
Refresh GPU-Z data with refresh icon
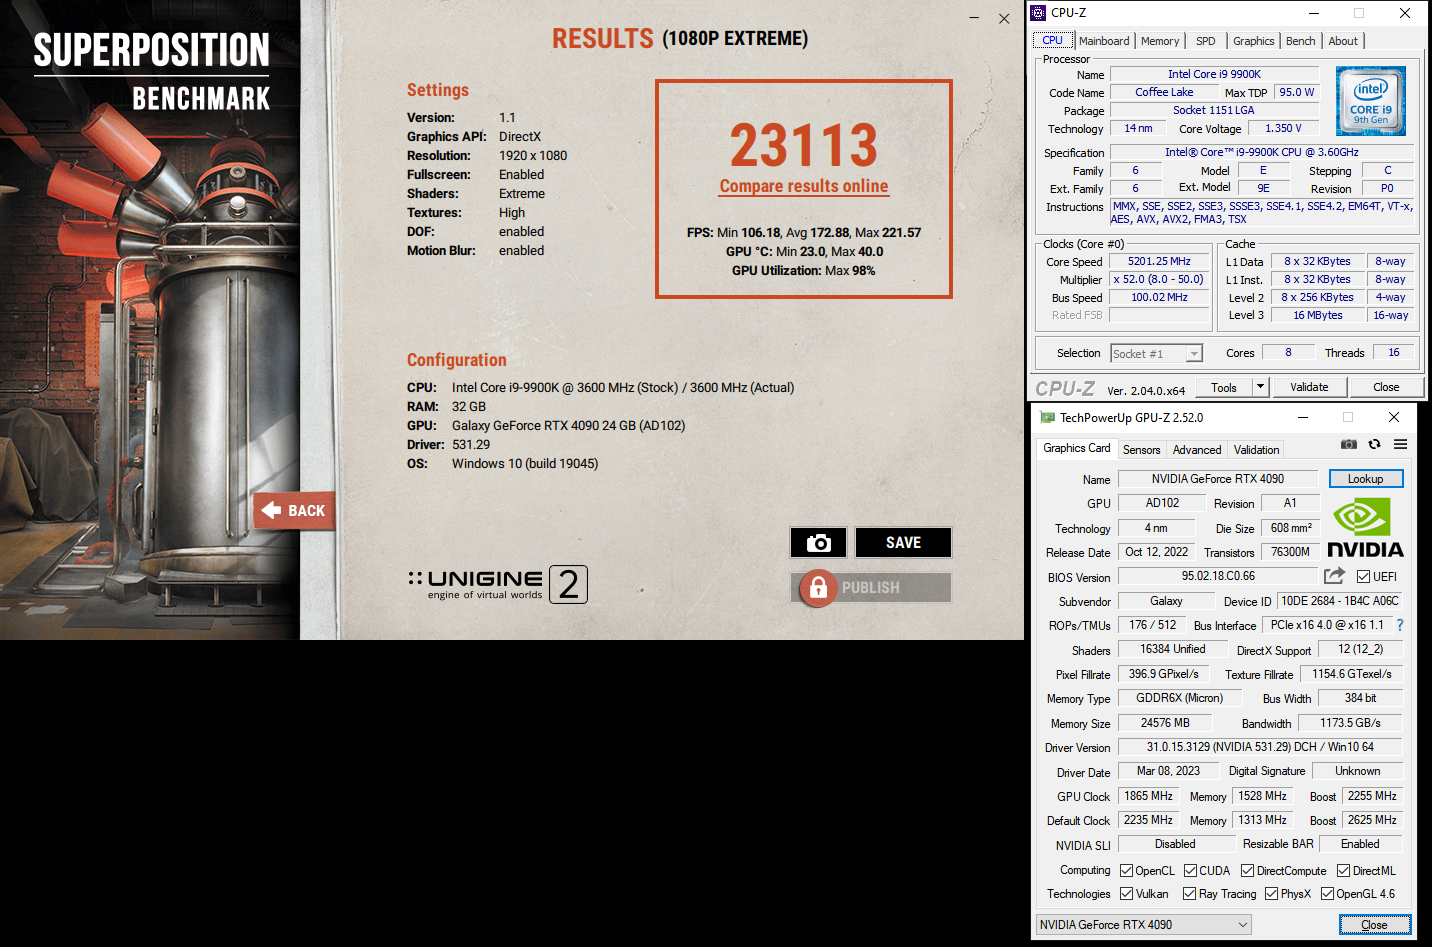(1374, 444)
